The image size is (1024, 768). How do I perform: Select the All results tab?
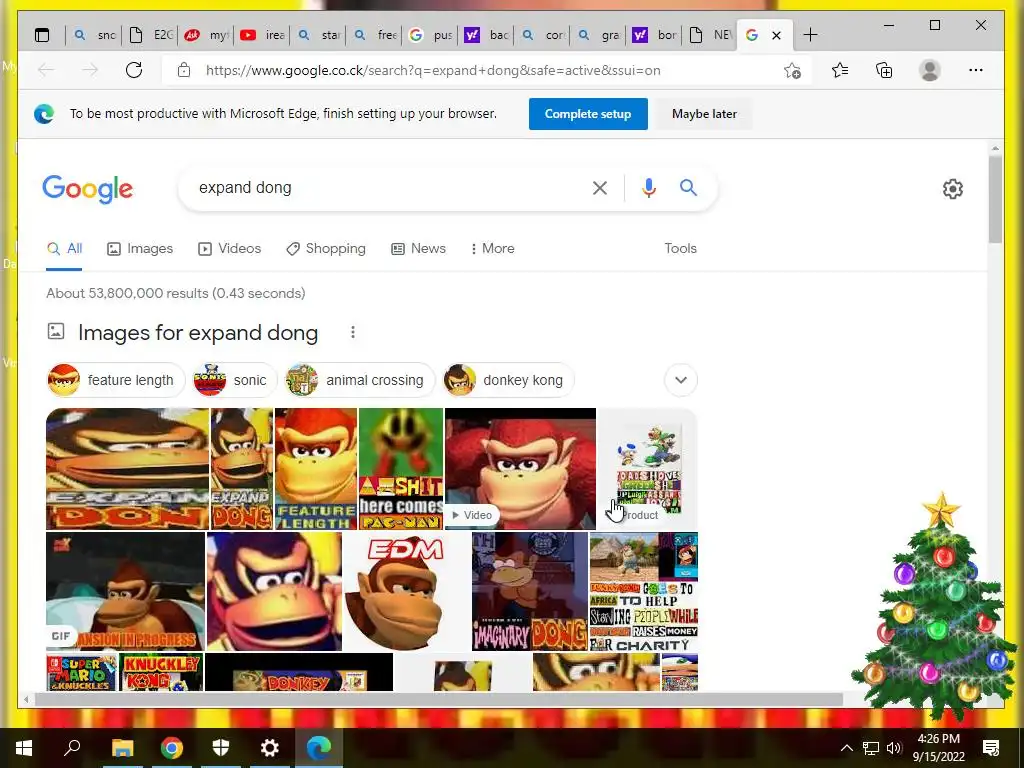(64, 249)
